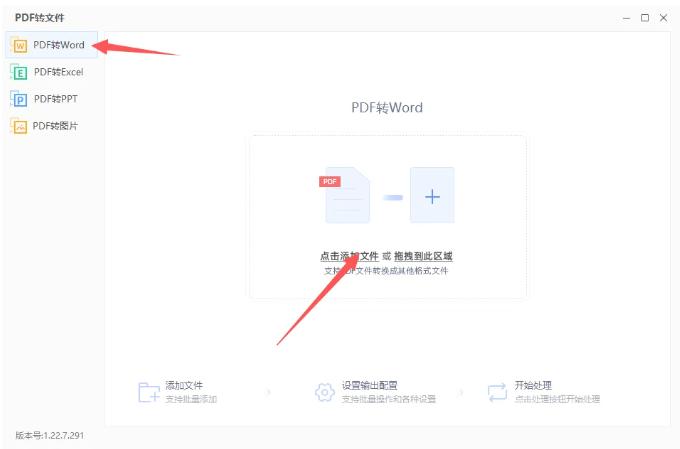This screenshot has height=449, width=680.
Task: Click the 点击添加文件 link
Action: 350,256
